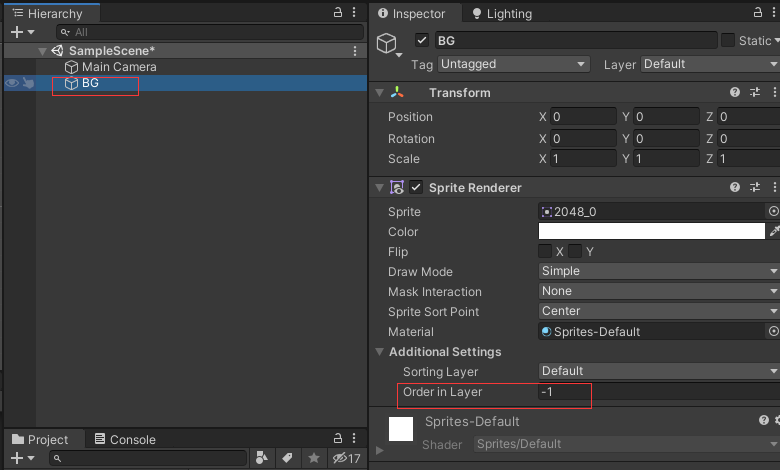Collapse the Sprite Renderer component foldout
Screen dimensions: 780x470
(x=380, y=188)
